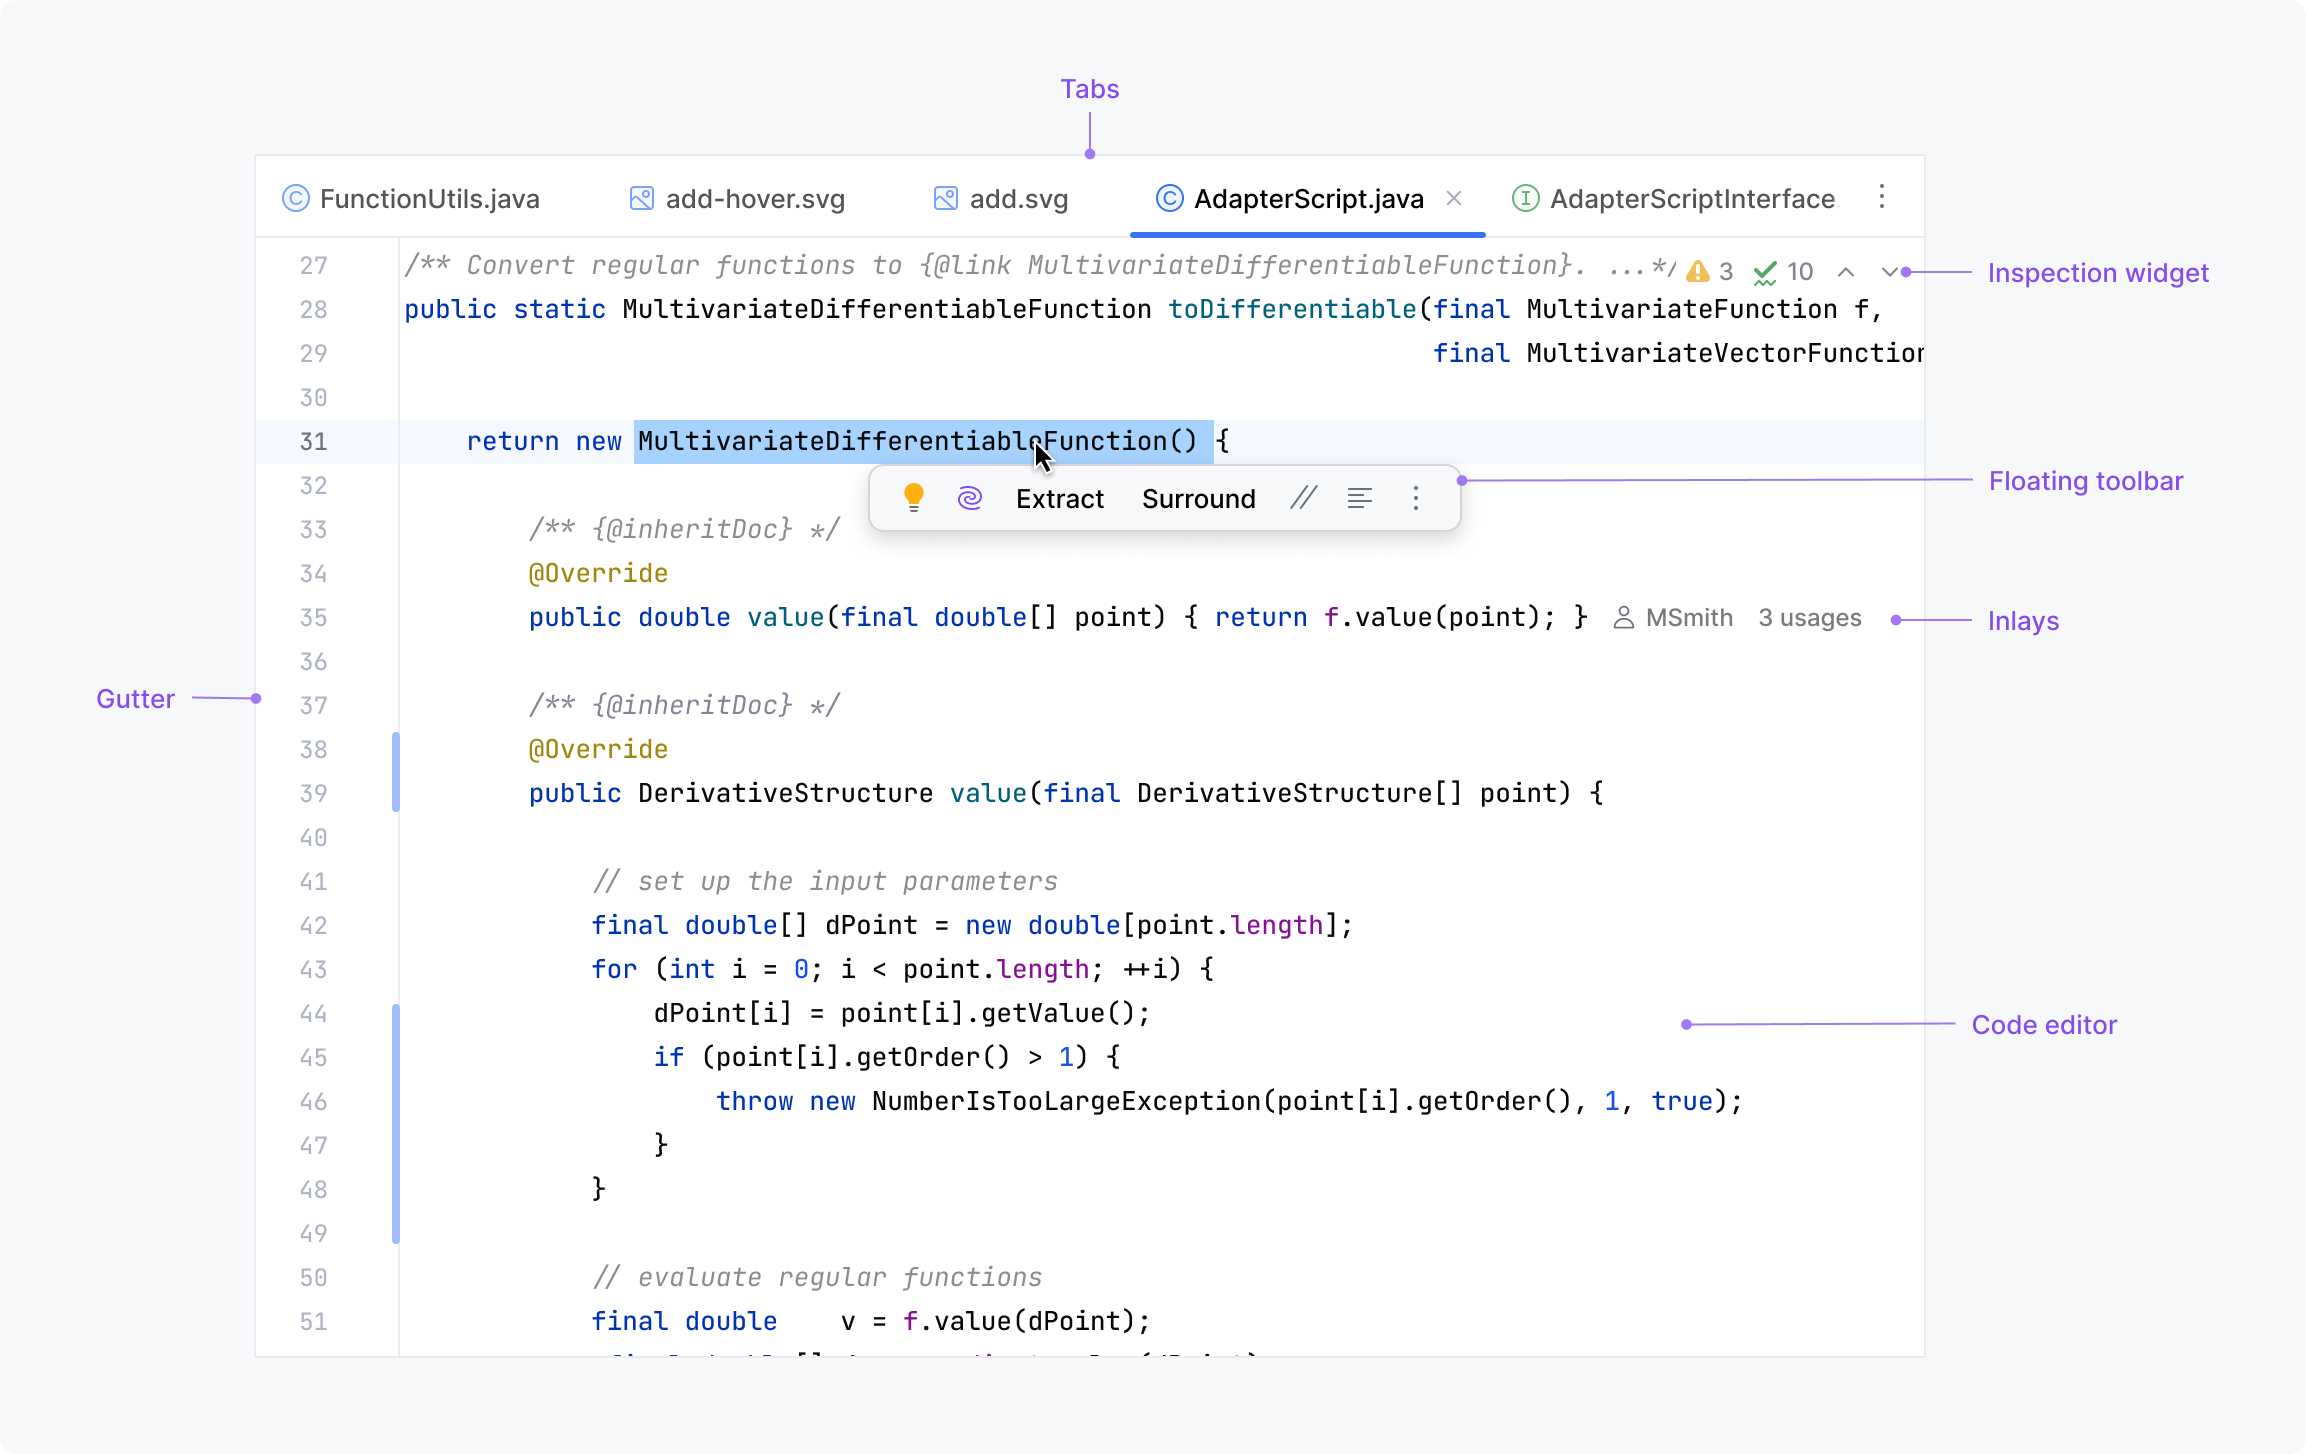Go to next highlighted problem arrow

click(x=1889, y=272)
